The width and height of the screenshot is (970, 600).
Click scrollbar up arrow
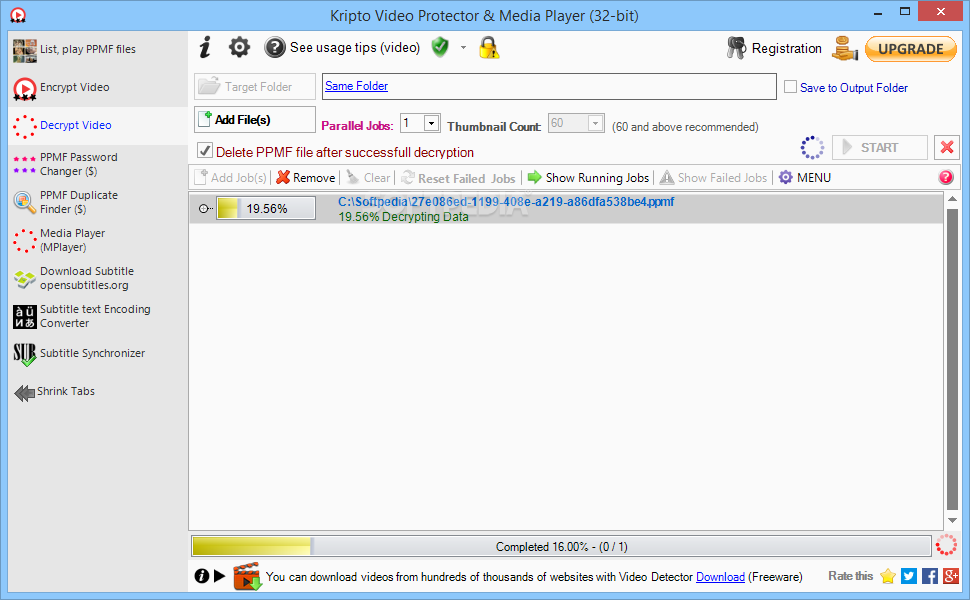click(x=952, y=199)
